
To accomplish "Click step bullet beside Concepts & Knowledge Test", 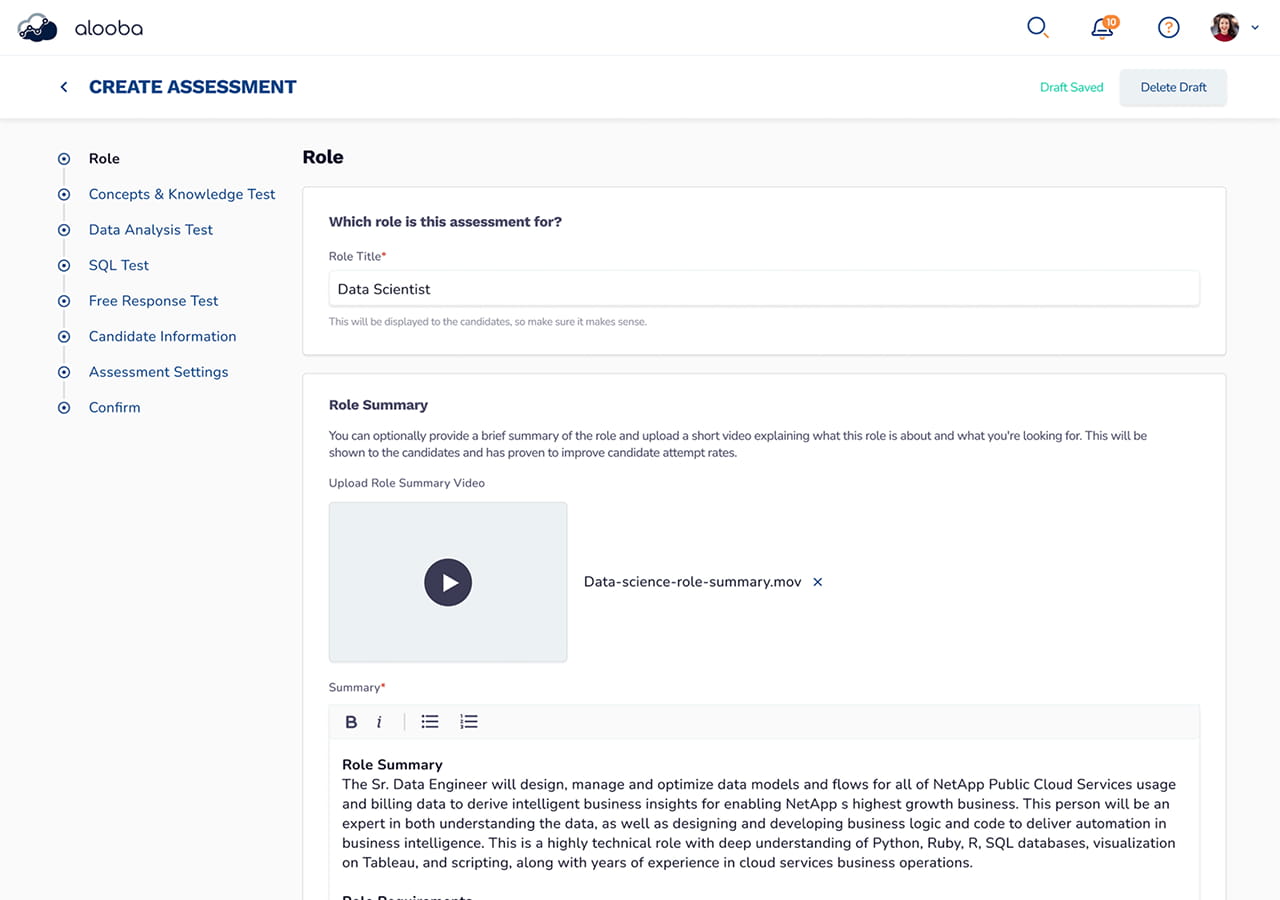I will 64,194.
